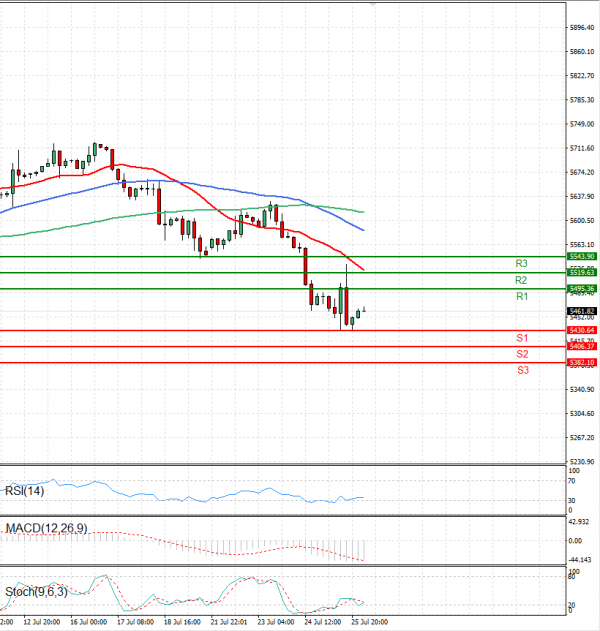The width and height of the screenshot is (600, 631).
Task: Select the current price 5461.82 tag
Action: (582, 311)
